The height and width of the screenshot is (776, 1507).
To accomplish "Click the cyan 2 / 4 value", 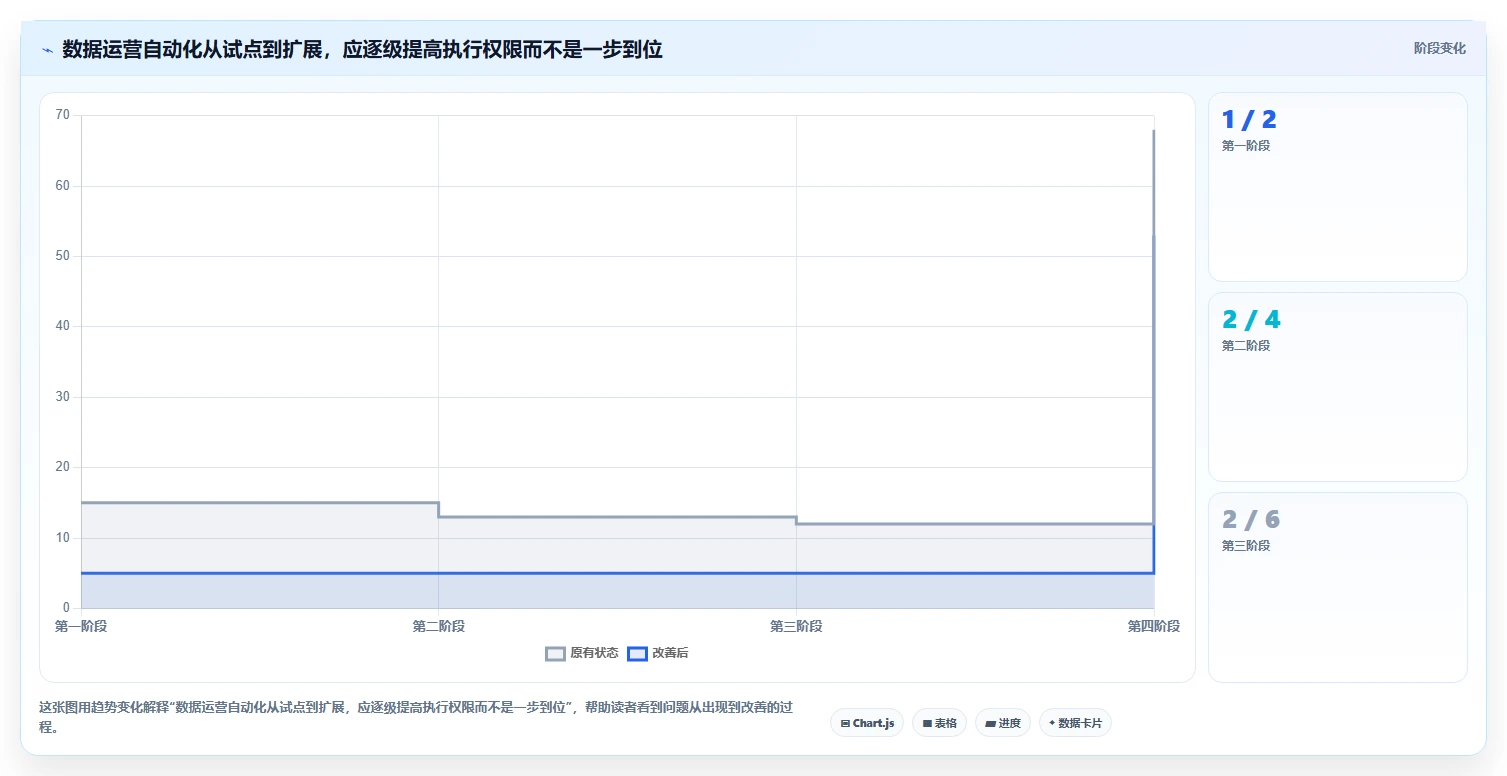I will pyautogui.click(x=1251, y=320).
